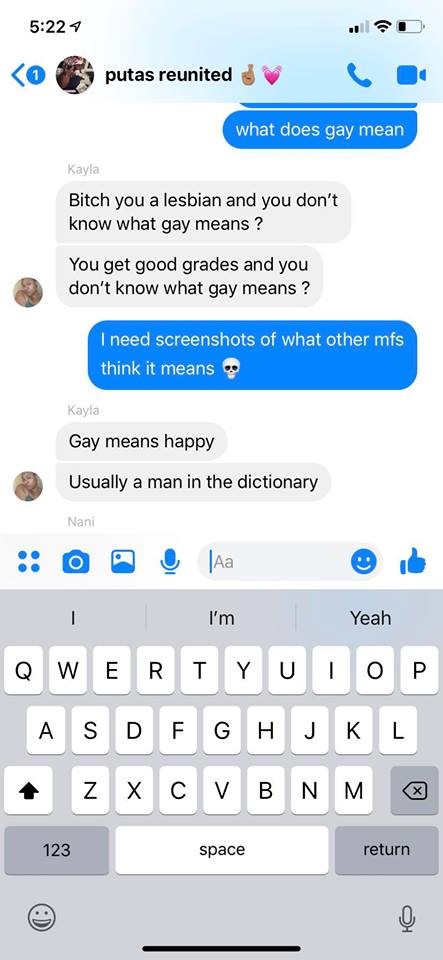Tap the keyboard dictation microphone
Viewport: 443px width, 960px height.
point(406,917)
